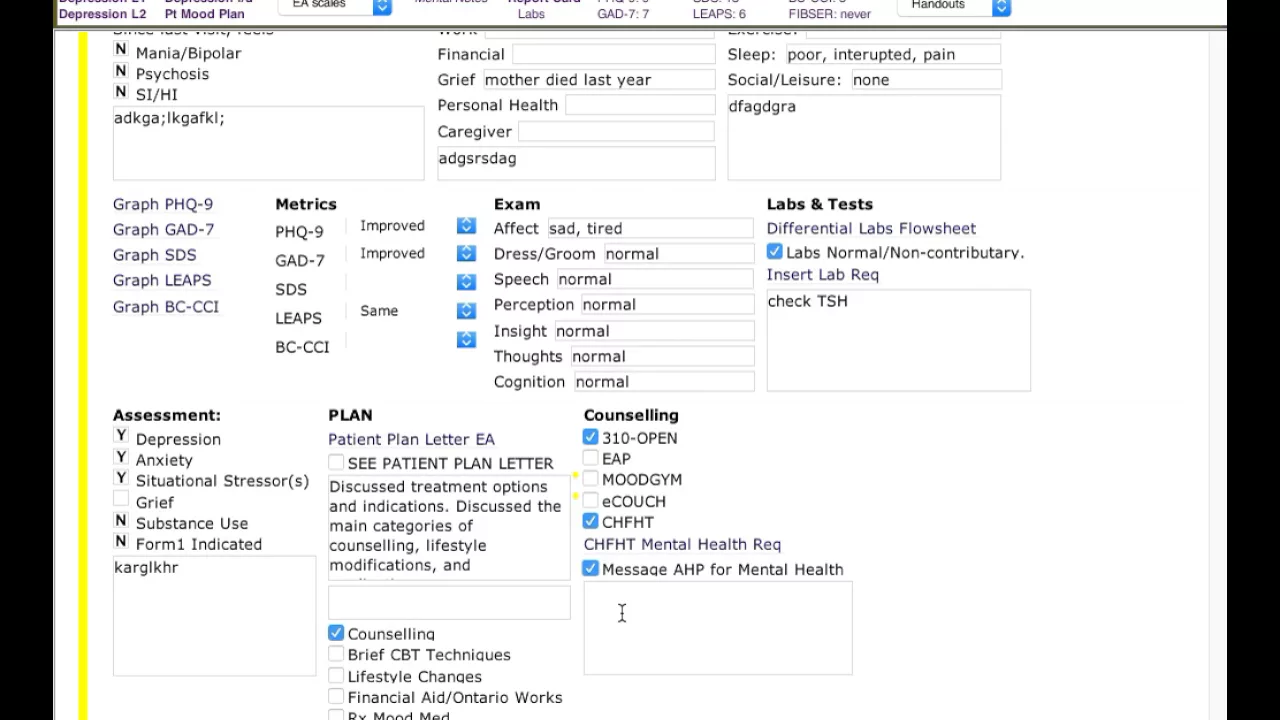
Task: Click into the Financial field
Action: pos(614,54)
